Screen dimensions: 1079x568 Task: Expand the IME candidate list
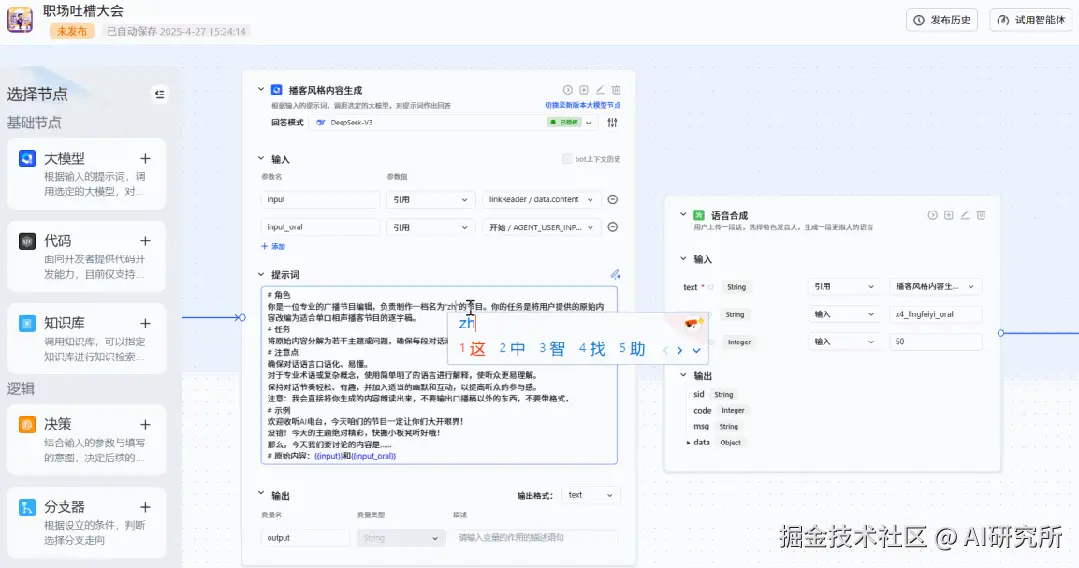(x=696, y=350)
